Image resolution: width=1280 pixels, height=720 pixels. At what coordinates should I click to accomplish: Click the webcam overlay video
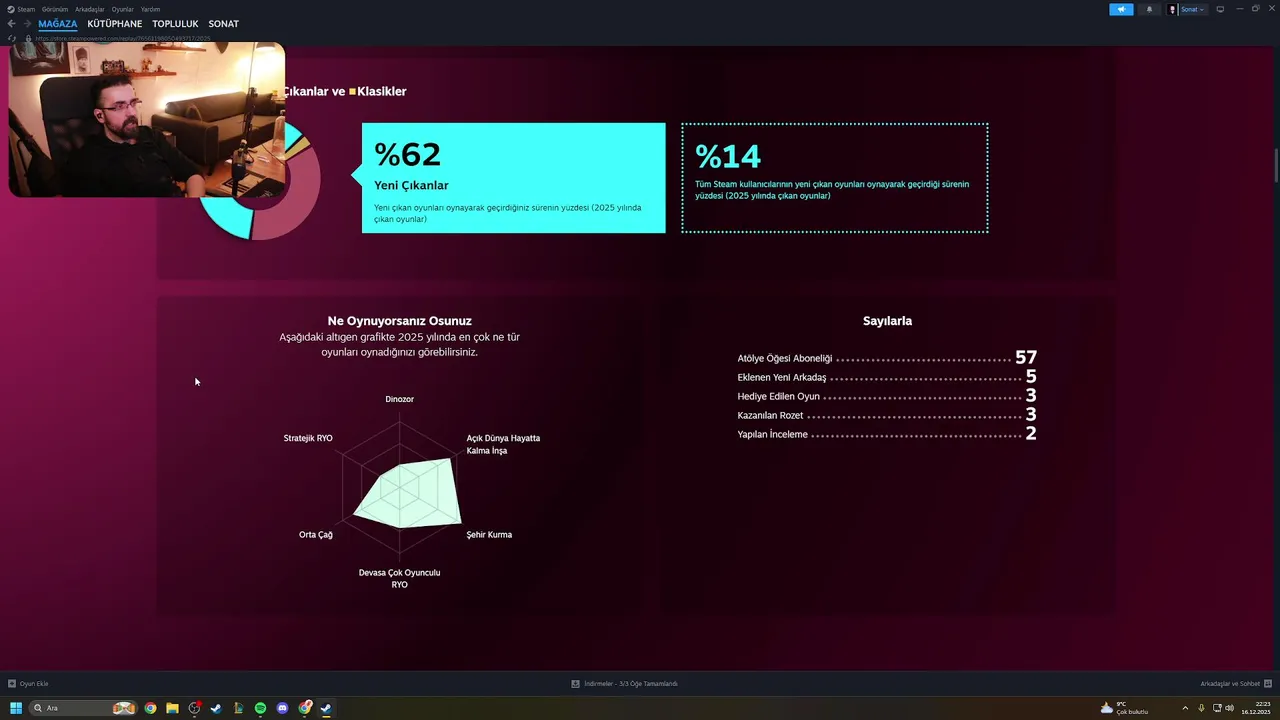point(146,120)
